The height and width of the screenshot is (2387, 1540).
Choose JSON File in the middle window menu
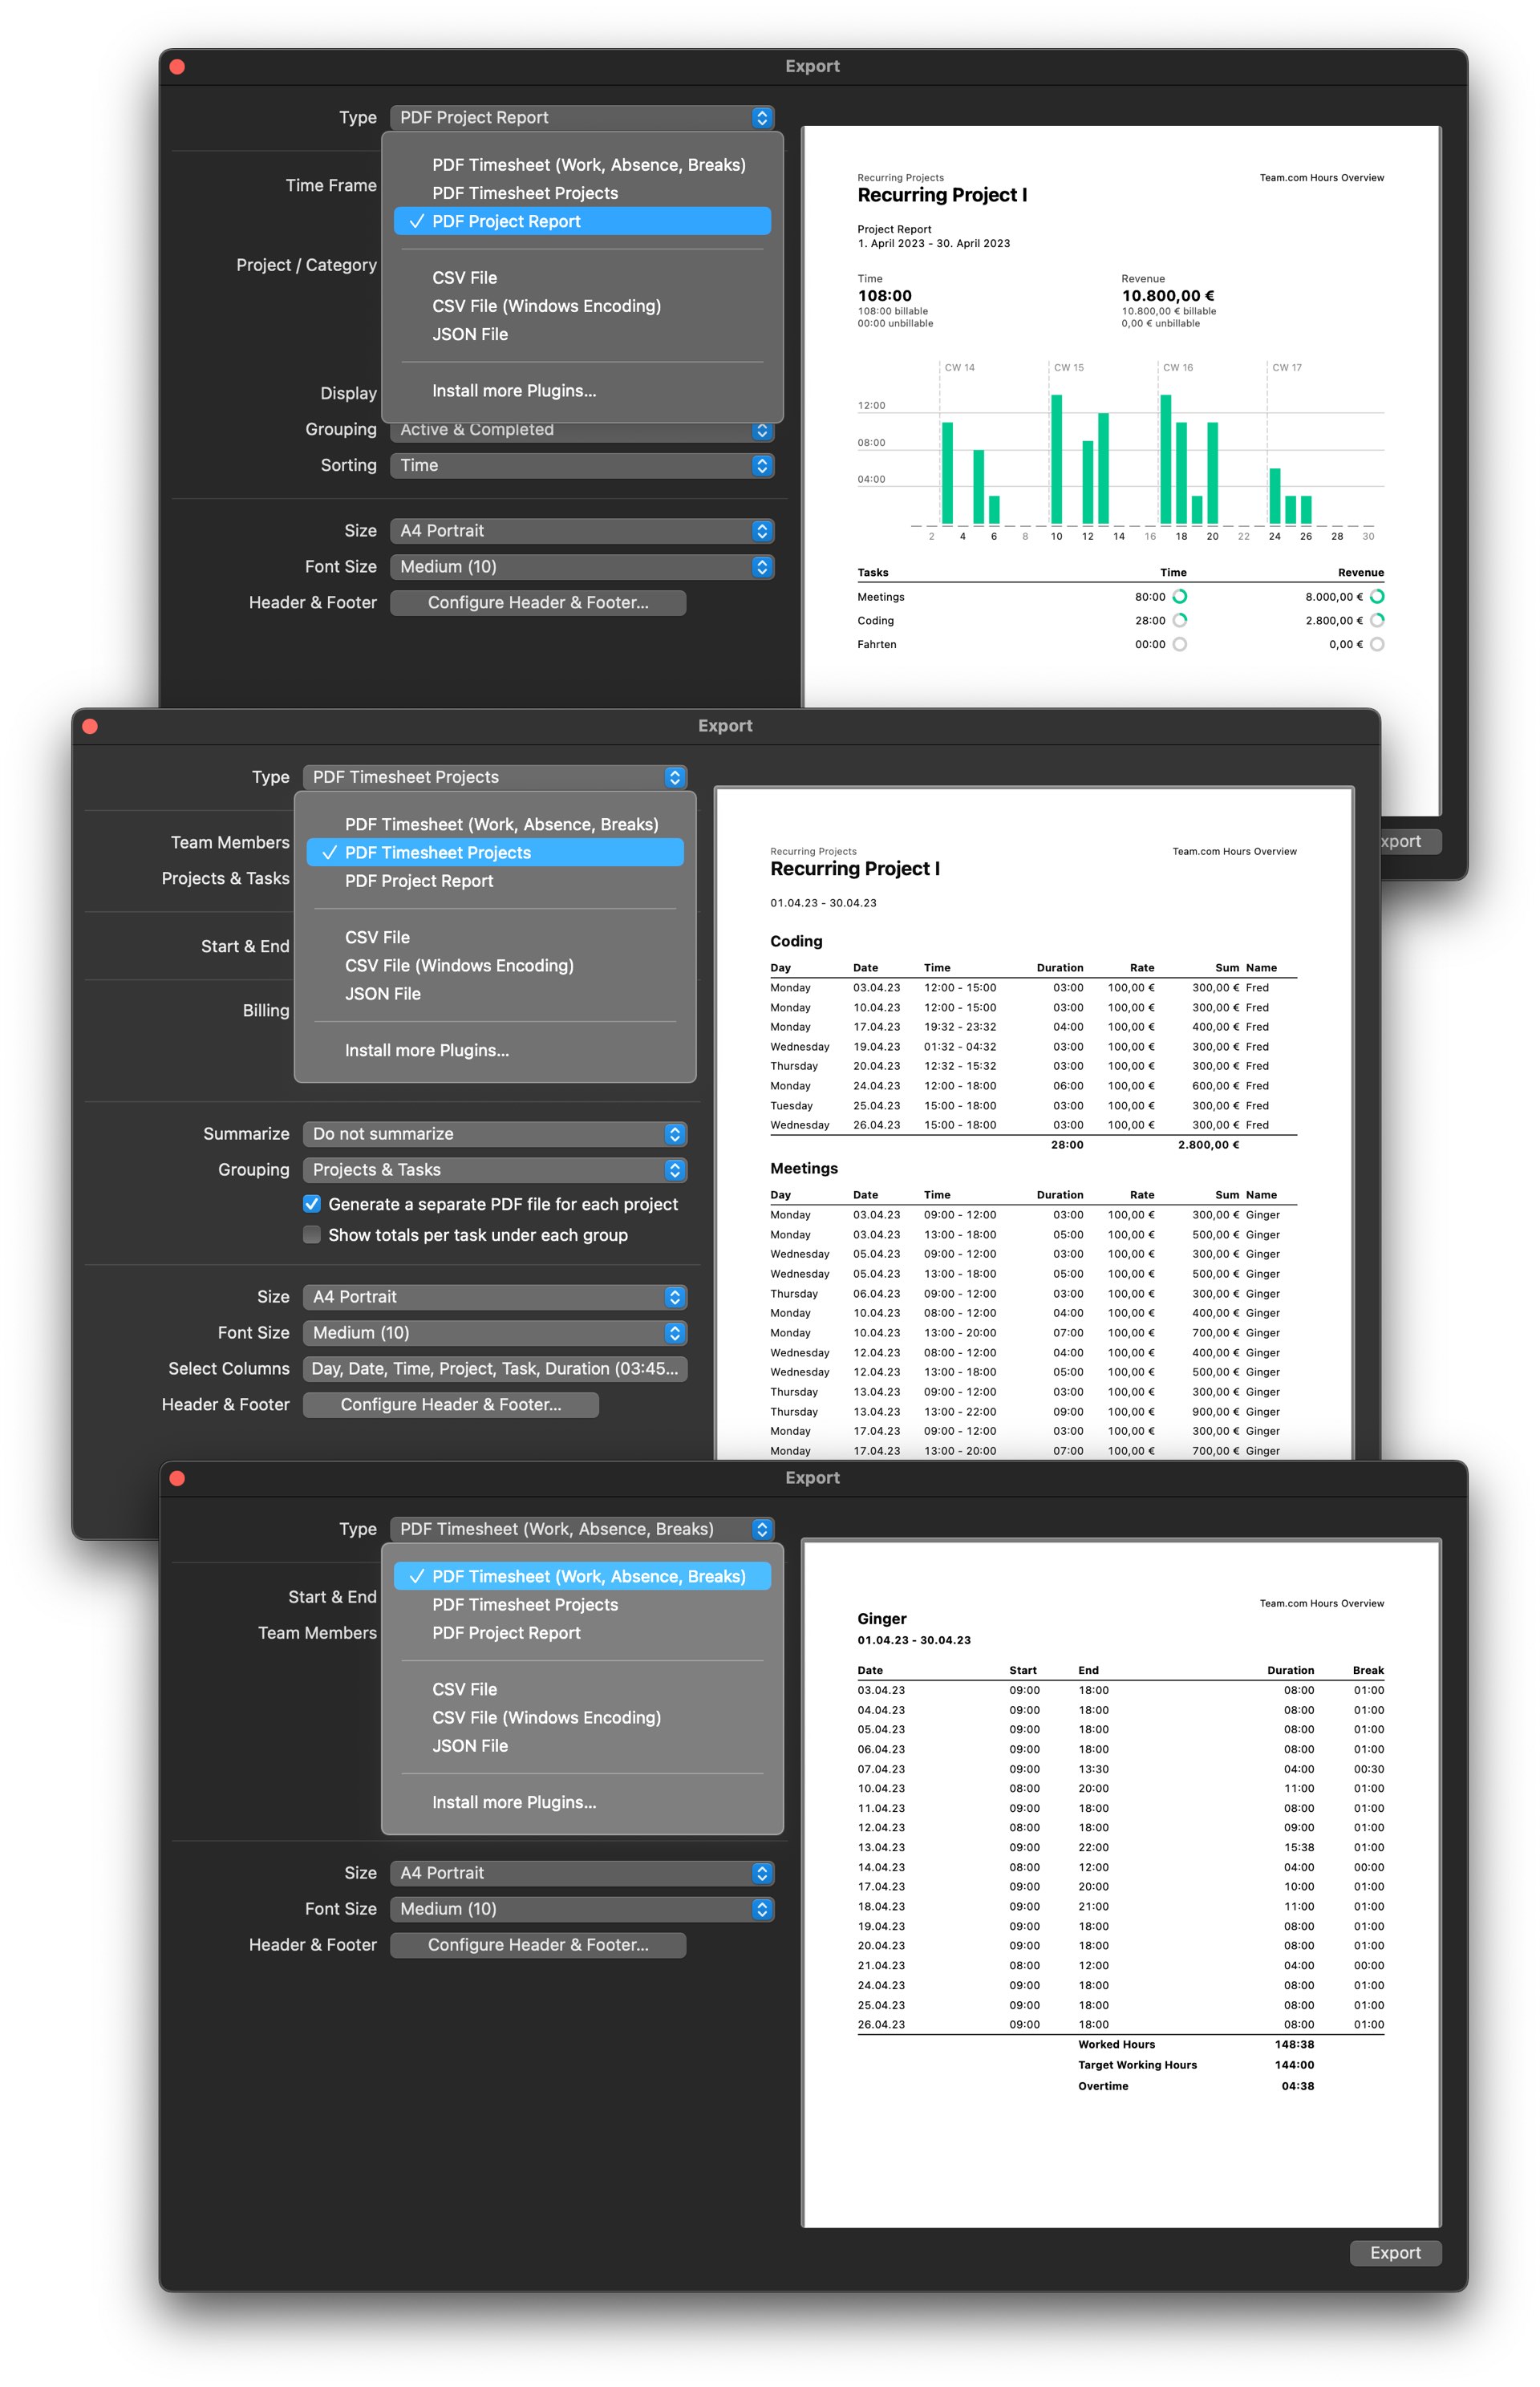(495, 994)
